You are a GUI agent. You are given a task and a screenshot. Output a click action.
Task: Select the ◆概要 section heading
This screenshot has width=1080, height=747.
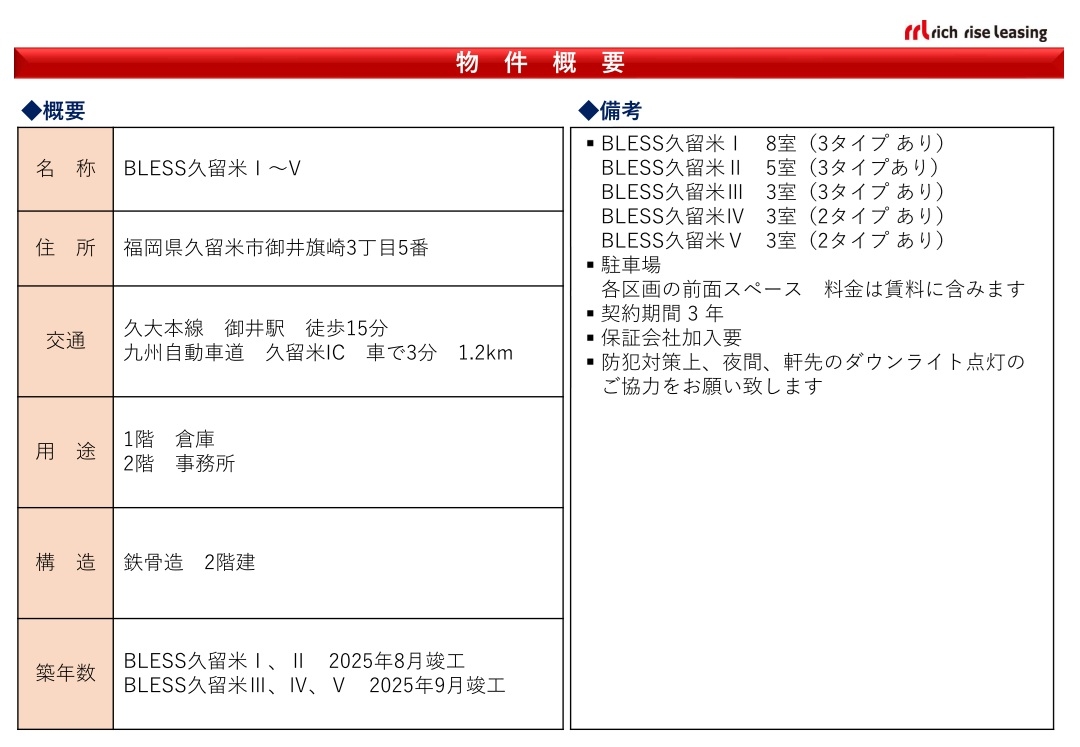[54, 111]
